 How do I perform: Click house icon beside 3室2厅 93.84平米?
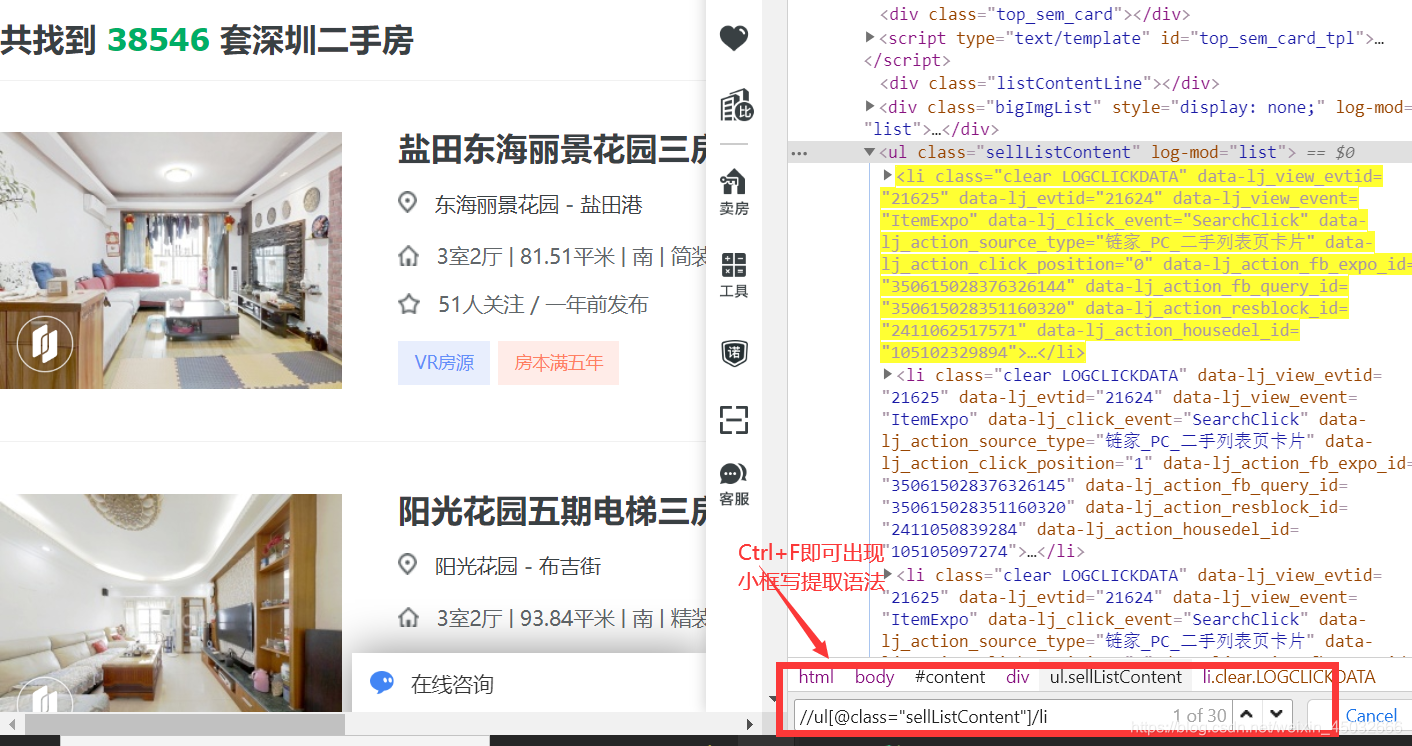pos(408,618)
